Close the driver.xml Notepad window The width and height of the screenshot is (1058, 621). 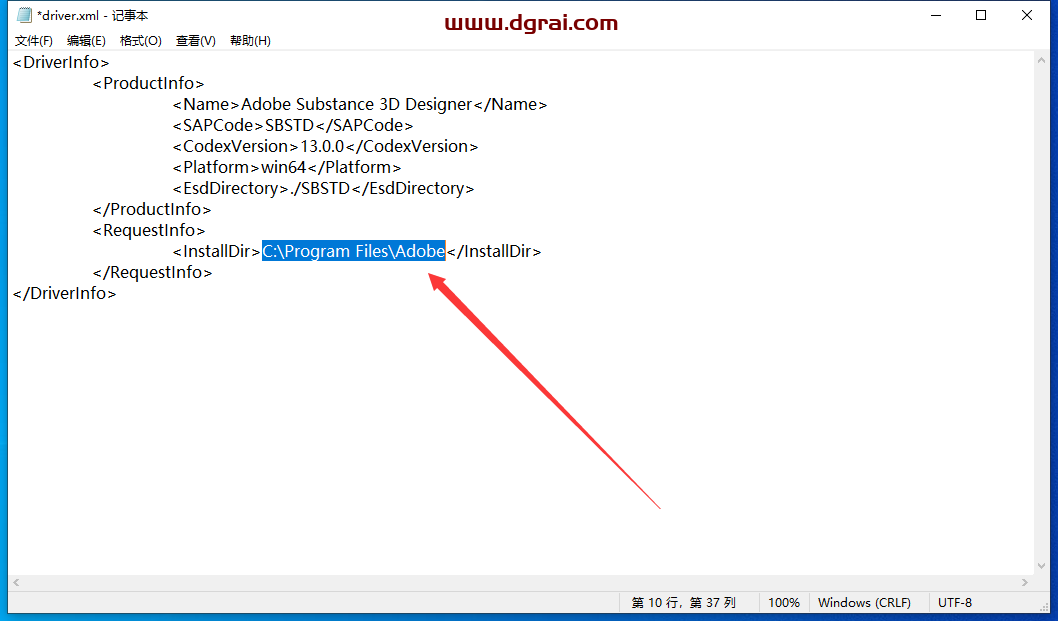tap(1027, 15)
